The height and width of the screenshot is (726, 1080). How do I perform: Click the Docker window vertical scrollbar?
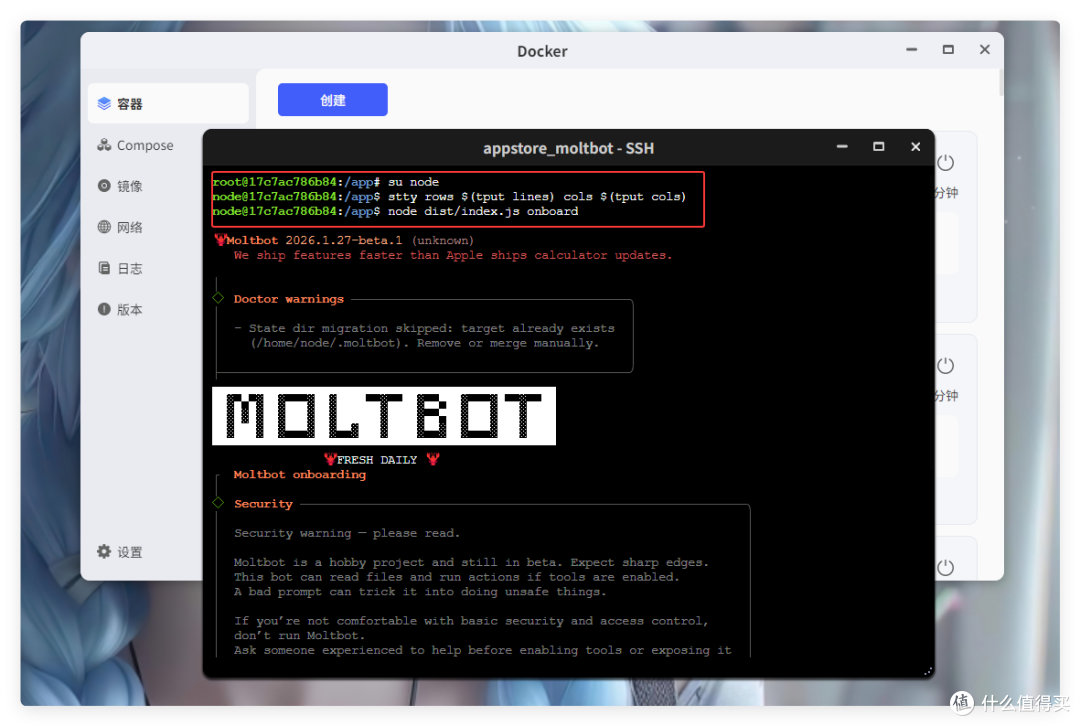[x=1001, y=83]
